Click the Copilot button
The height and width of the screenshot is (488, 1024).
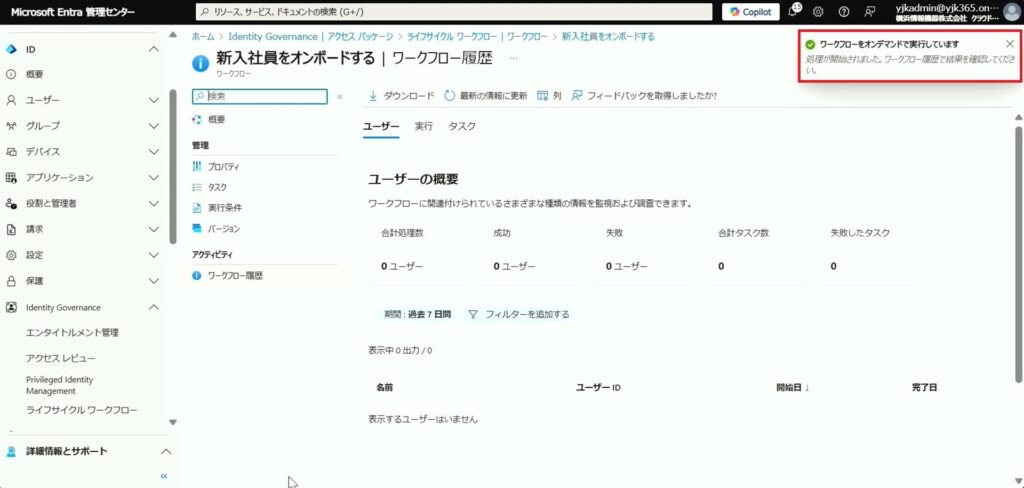coord(750,12)
